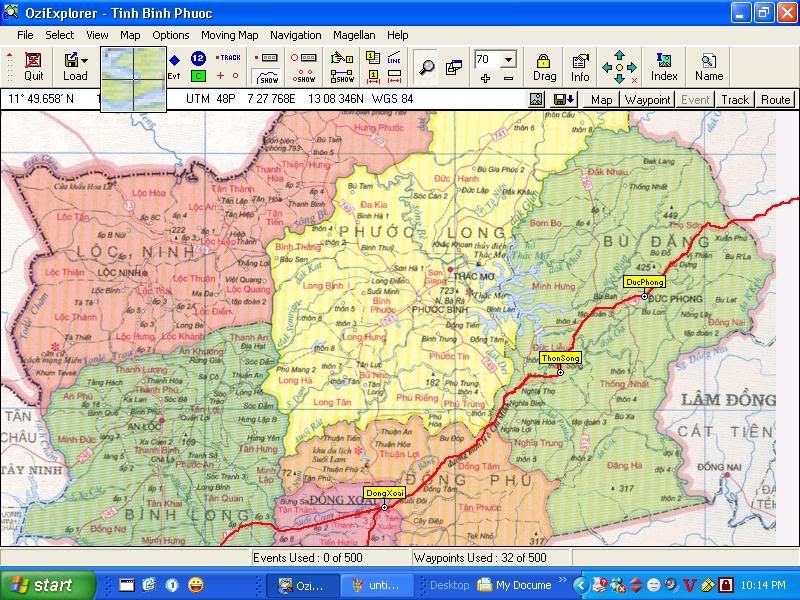Image resolution: width=800 pixels, height=600 pixels.
Task: Select the magnifying glass zoom tool
Action: tap(426, 67)
